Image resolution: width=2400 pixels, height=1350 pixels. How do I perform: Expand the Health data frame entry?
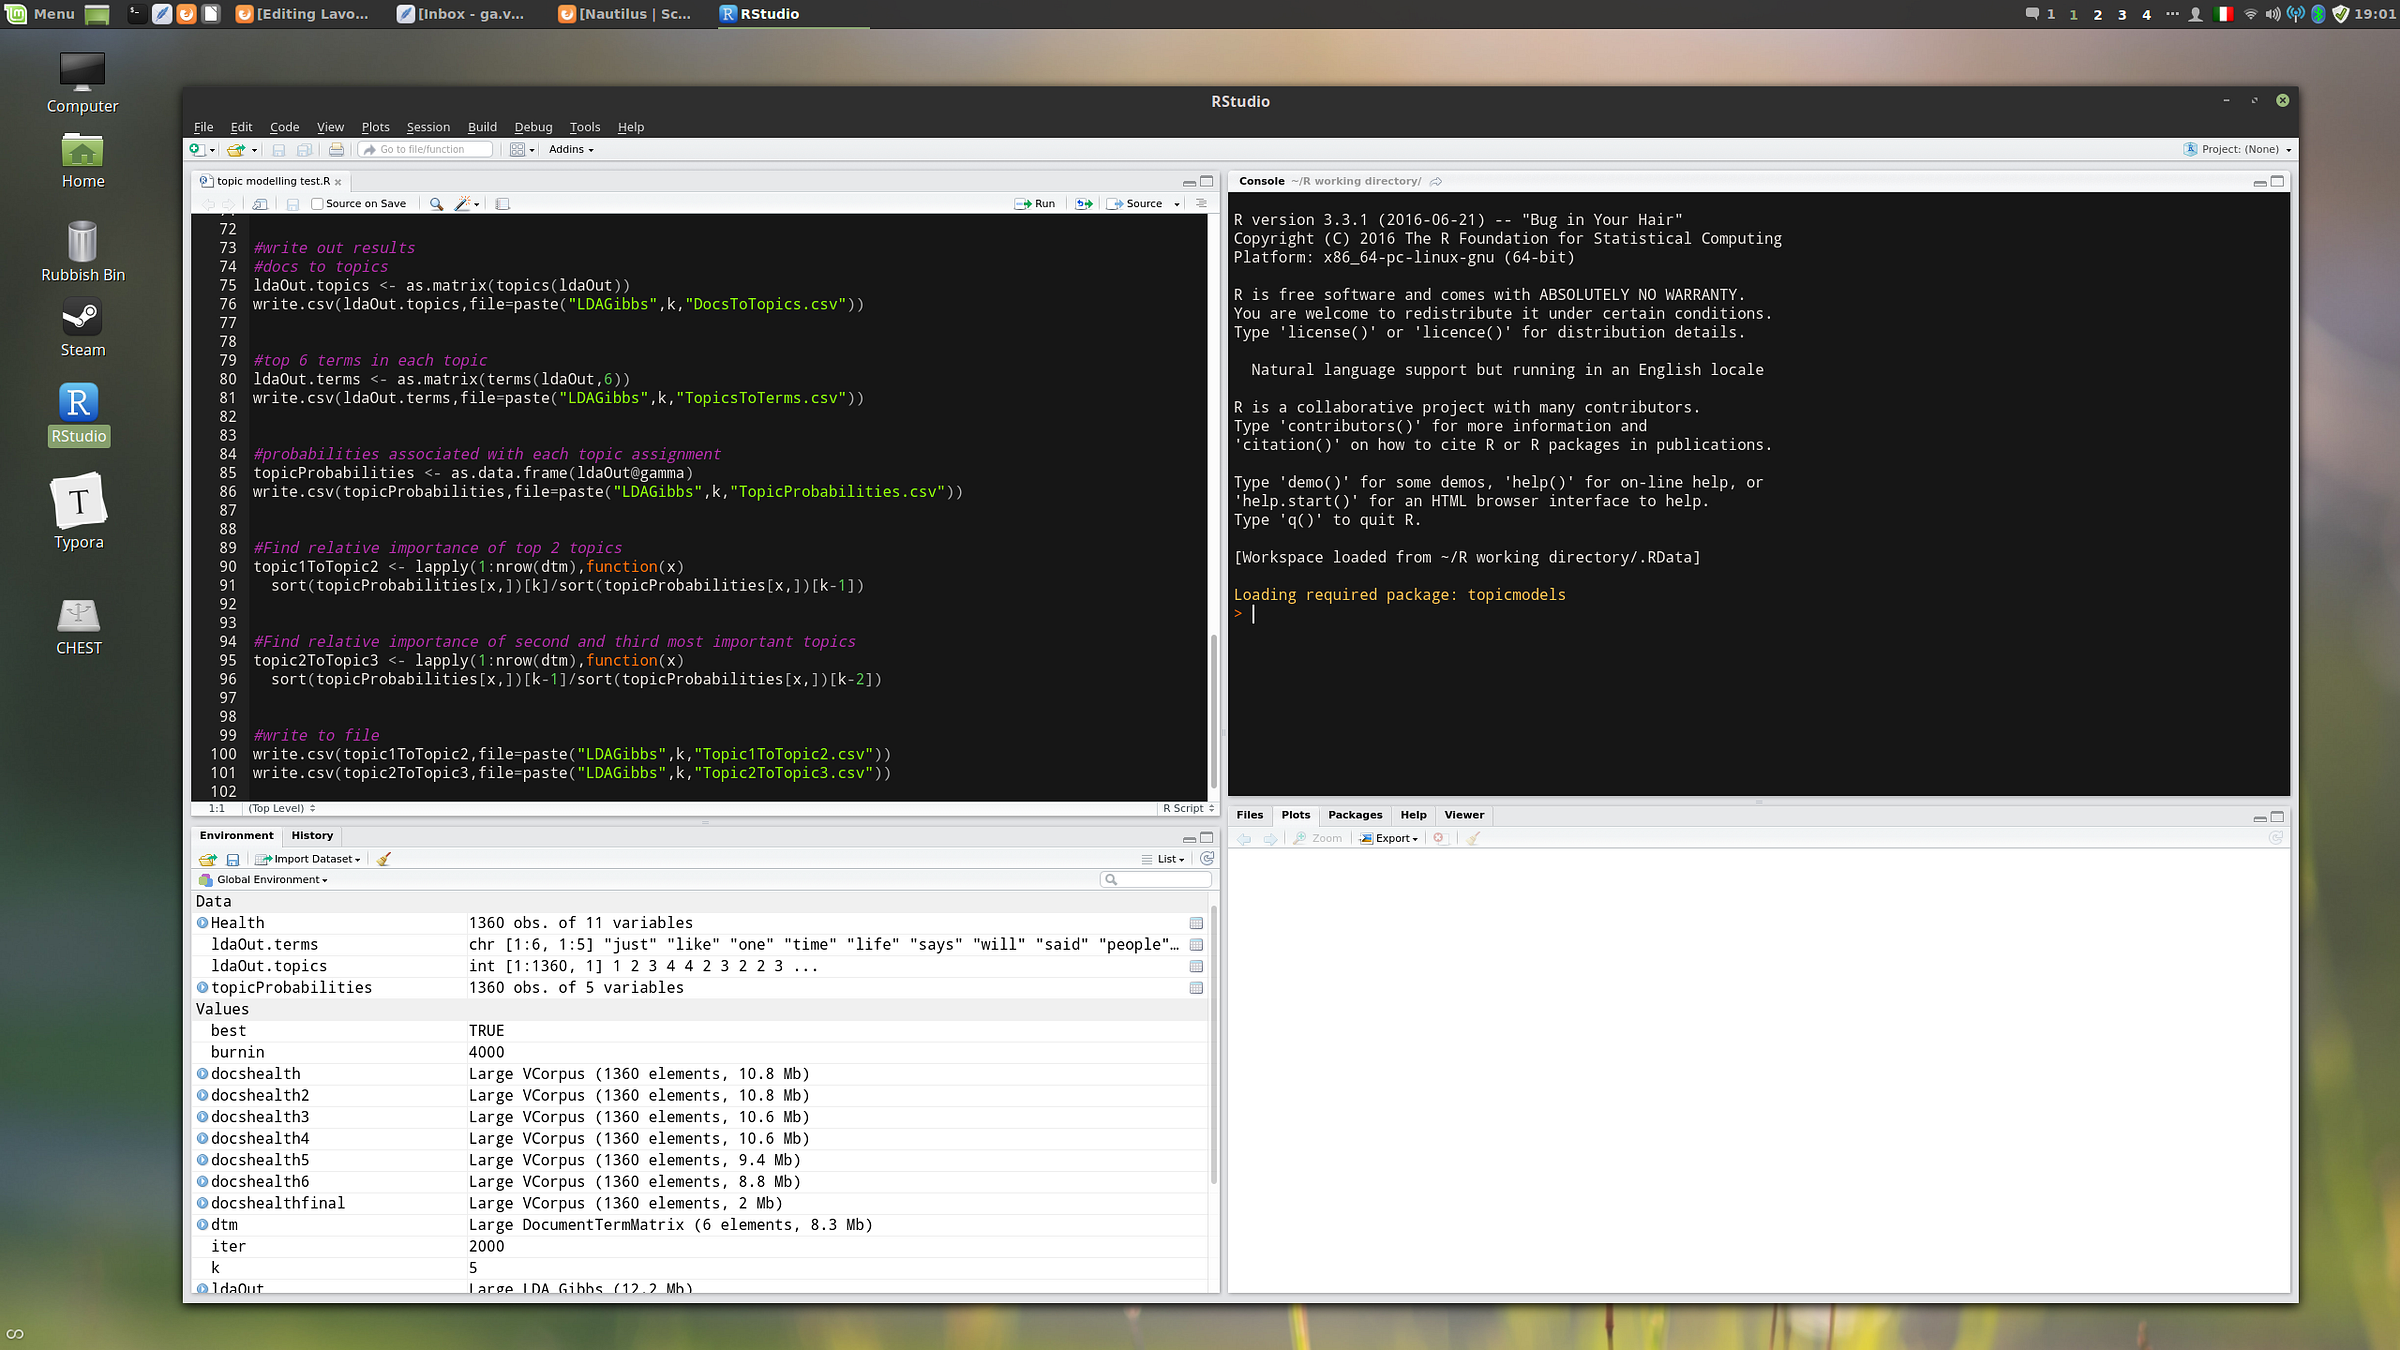click(202, 923)
